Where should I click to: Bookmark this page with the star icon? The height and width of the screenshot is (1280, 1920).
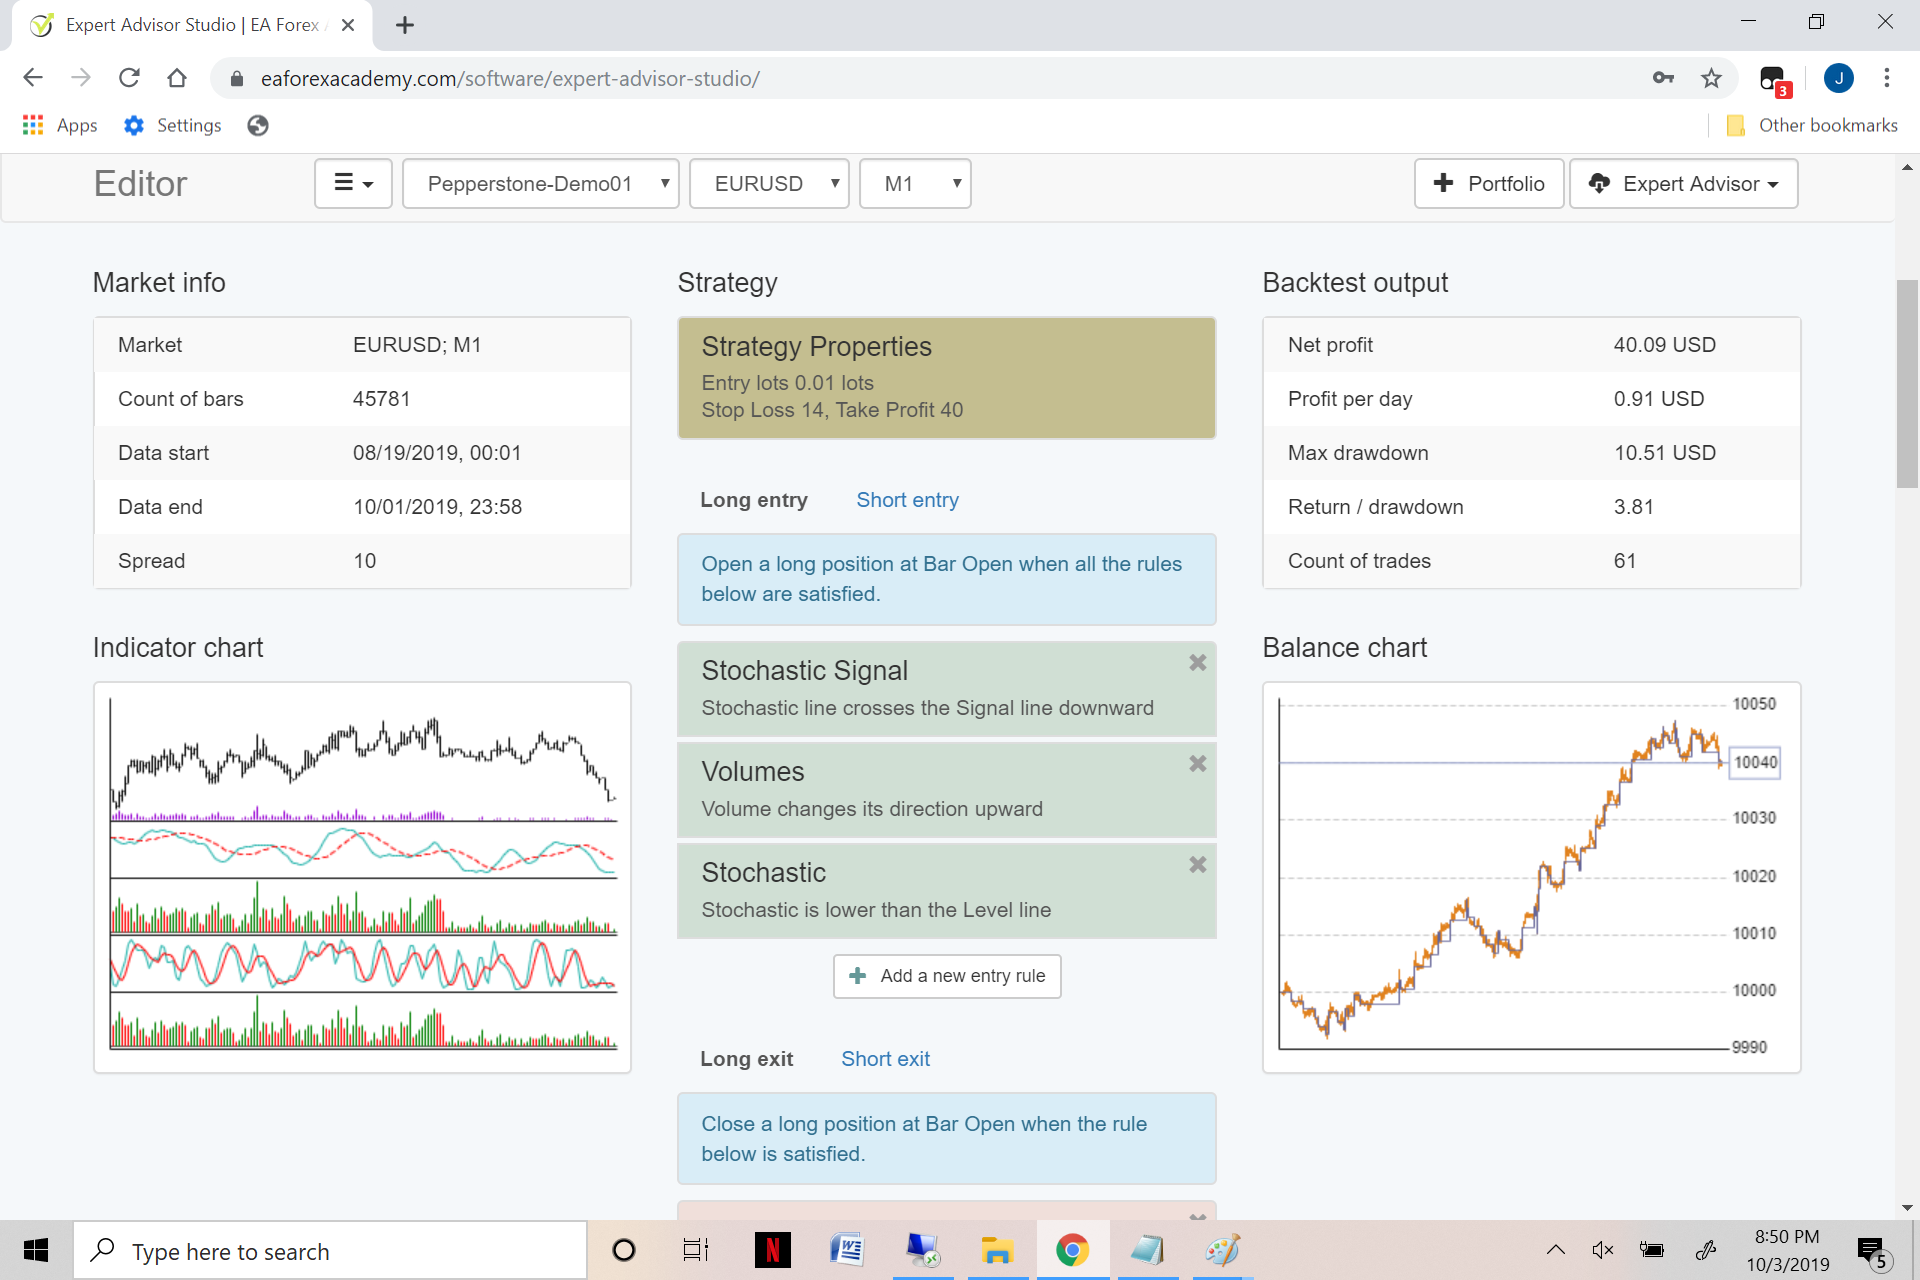point(1711,78)
